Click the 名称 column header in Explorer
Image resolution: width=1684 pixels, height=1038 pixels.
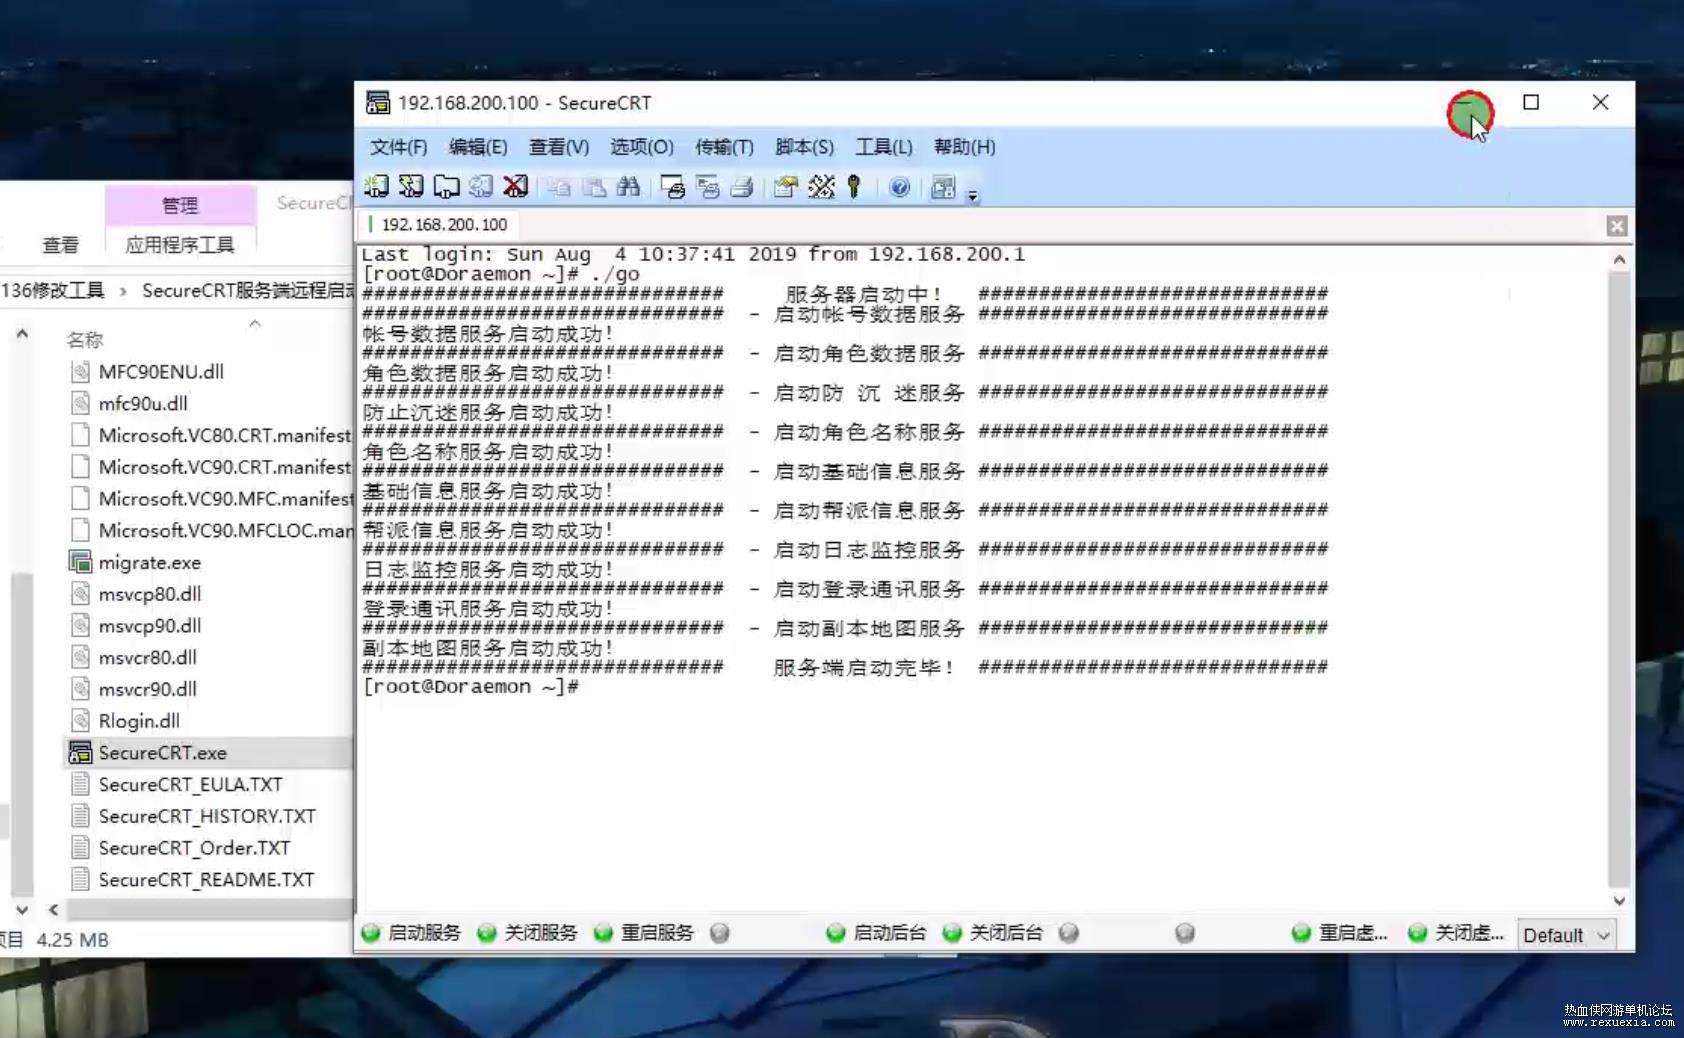(85, 340)
